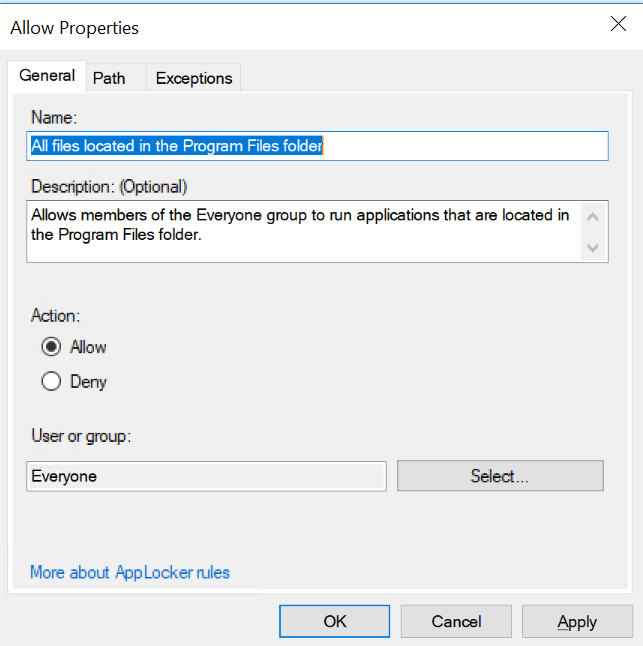The image size is (643, 646).
Task: Click inside the Description text box
Action: coord(302,232)
